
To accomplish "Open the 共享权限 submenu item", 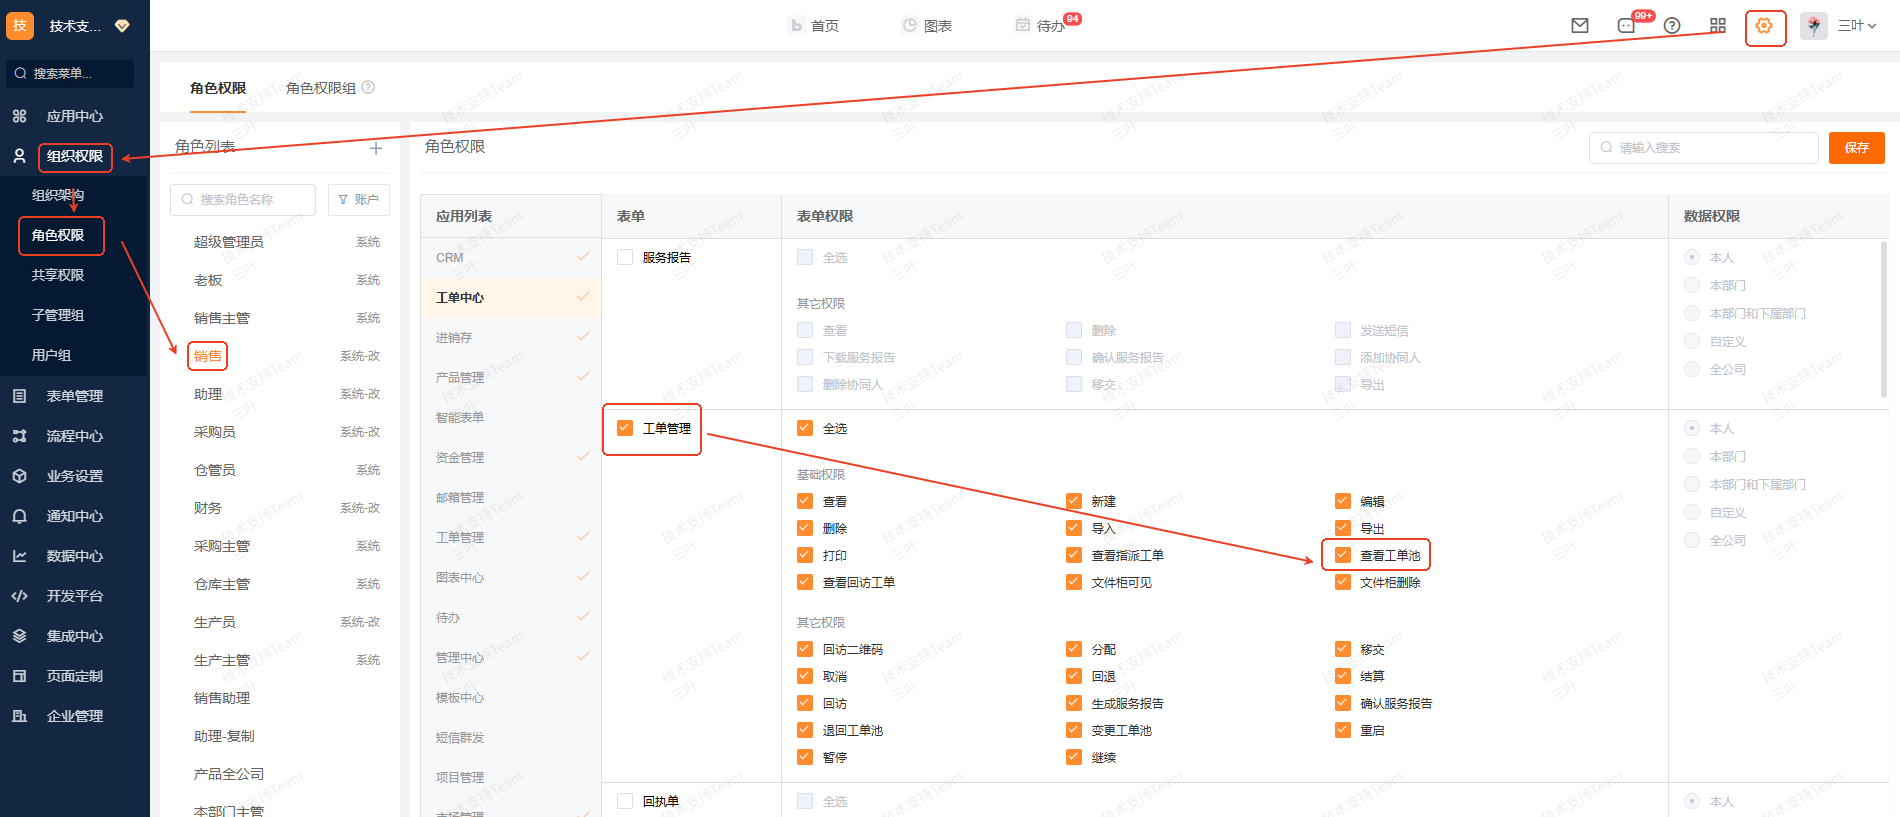I will 58,275.
